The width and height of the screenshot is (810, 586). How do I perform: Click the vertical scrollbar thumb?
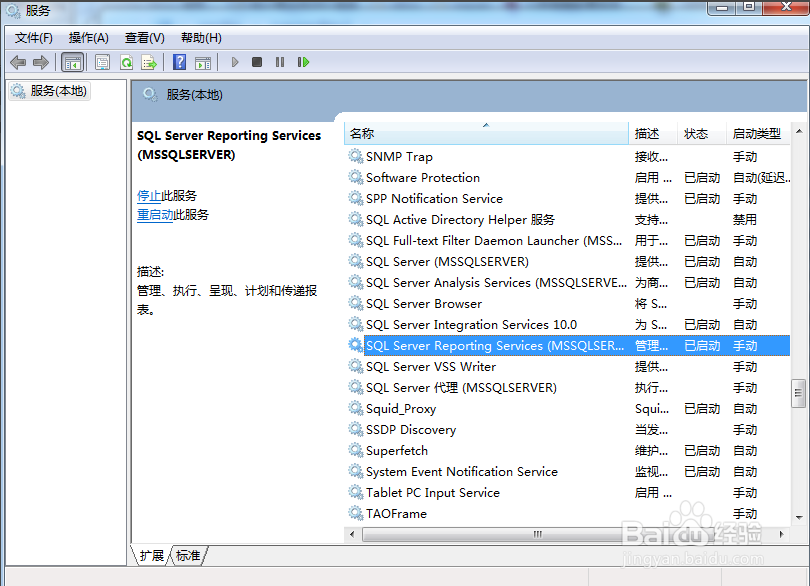[799, 393]
